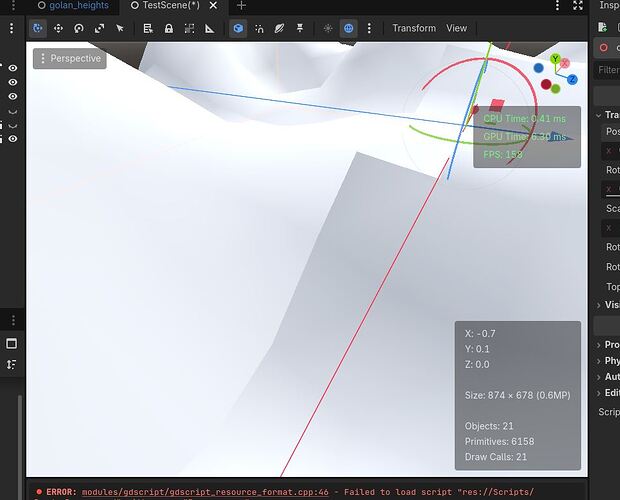Click the red circle node icon in Inspector
This screenshot has height=500, width=620.
604,48
